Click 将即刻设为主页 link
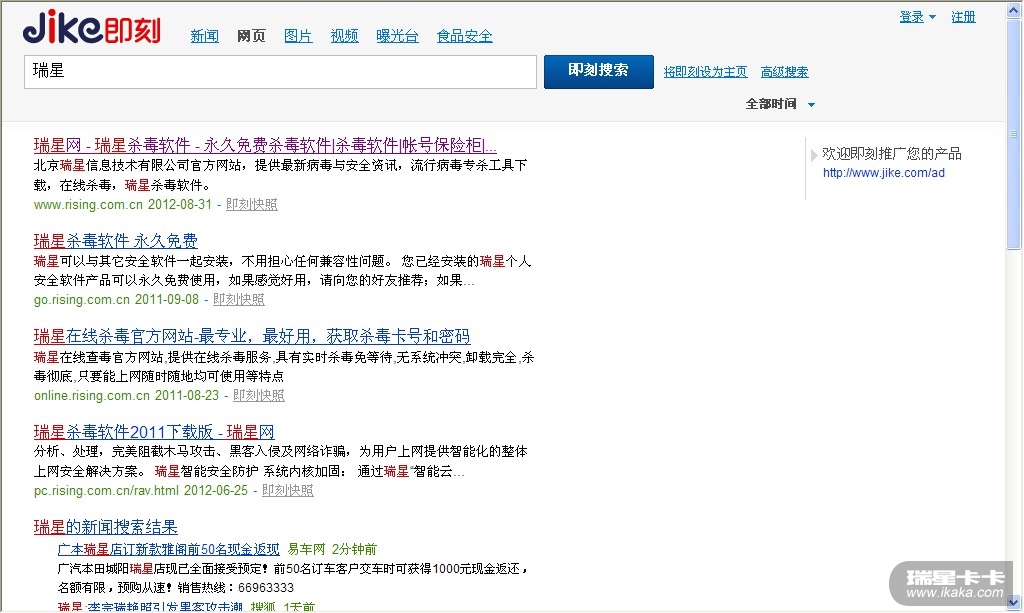The height and width of the screenshot is (613, 1024). 705,72
